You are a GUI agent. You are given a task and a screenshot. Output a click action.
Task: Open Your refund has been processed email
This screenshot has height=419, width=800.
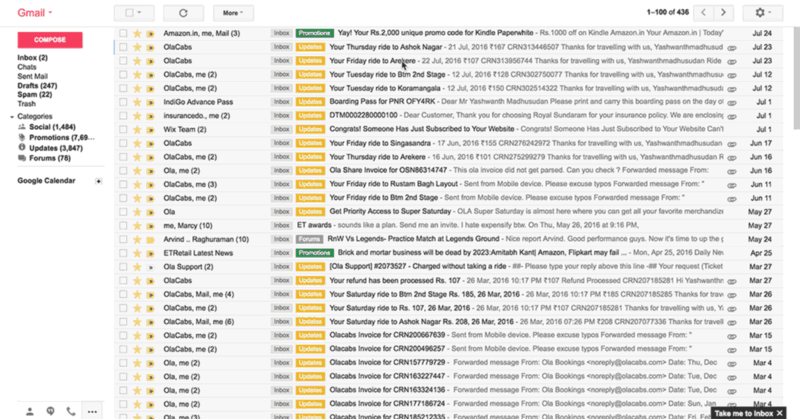point(395,281)
